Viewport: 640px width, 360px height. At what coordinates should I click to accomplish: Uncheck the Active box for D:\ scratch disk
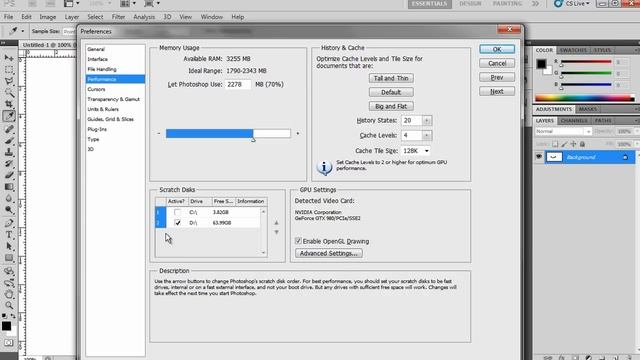(177, 223)
